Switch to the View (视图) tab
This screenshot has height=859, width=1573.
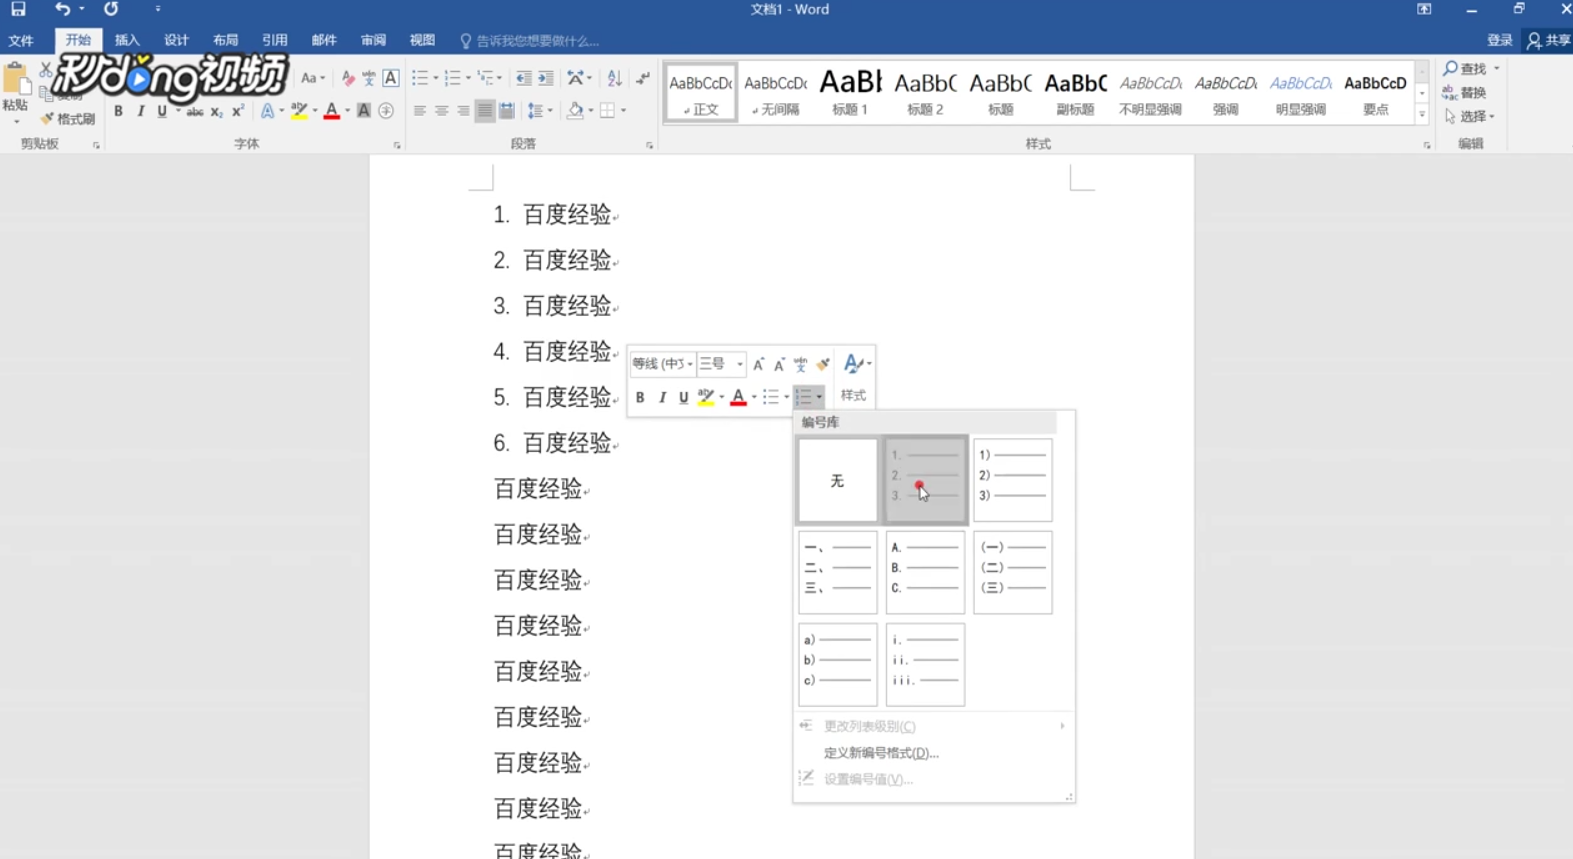422,41
